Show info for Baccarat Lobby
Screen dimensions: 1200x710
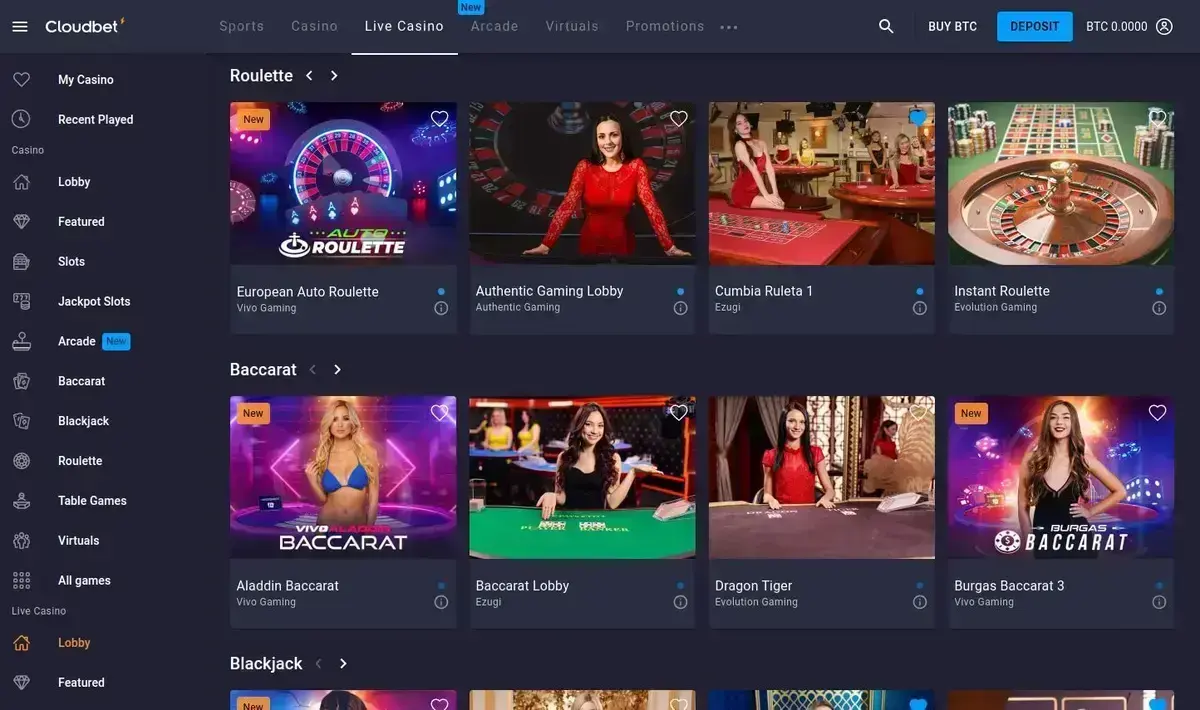click(x=681, y=602)
